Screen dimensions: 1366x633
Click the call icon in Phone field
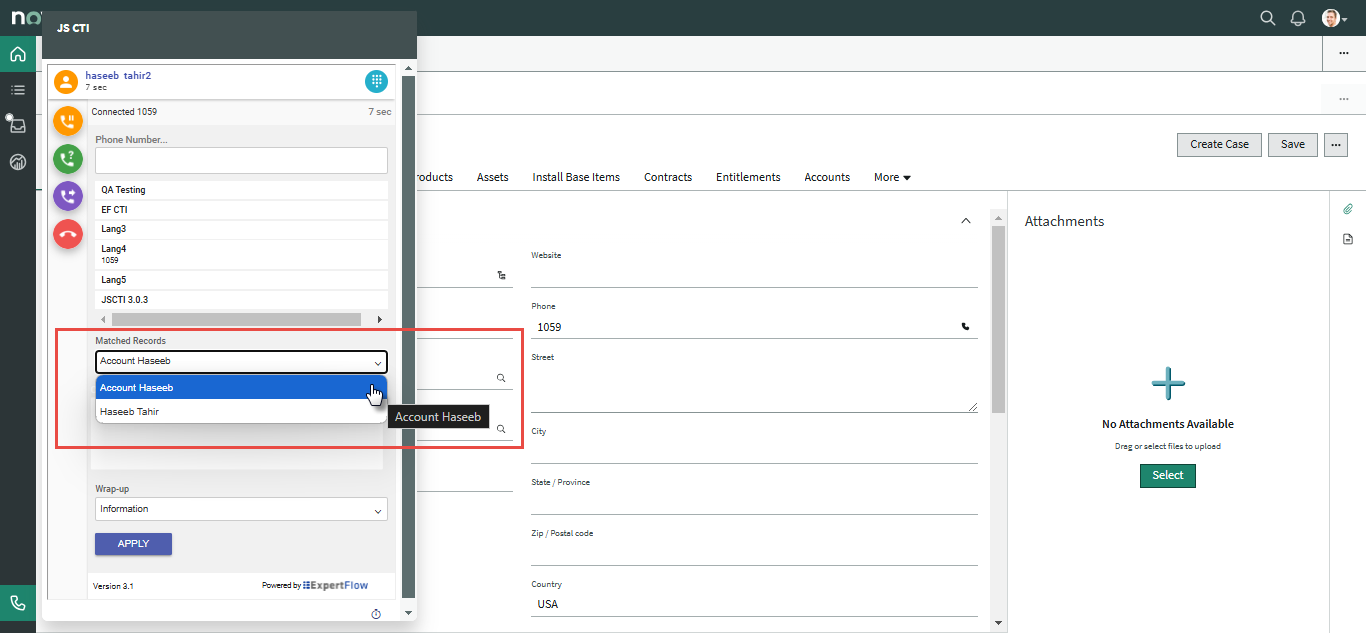coord(965,326)
